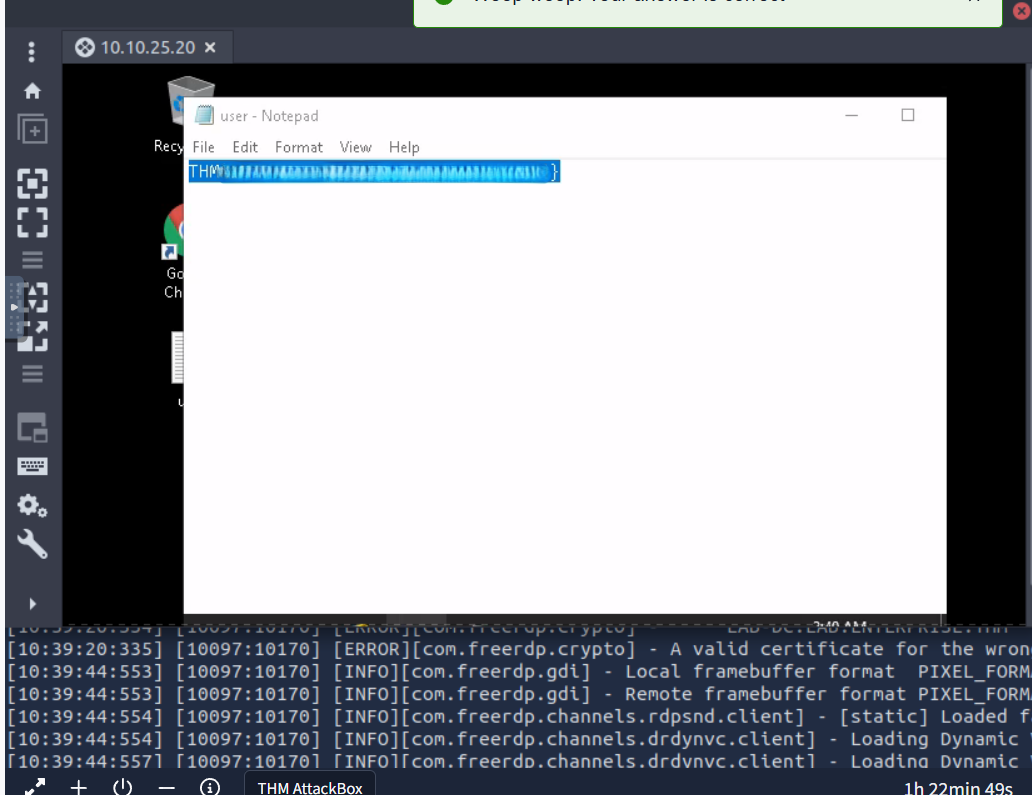This screenshot has width=1032, height=795.
Task: Click the THM AttackBox button
Action: [x=310, y=787]
